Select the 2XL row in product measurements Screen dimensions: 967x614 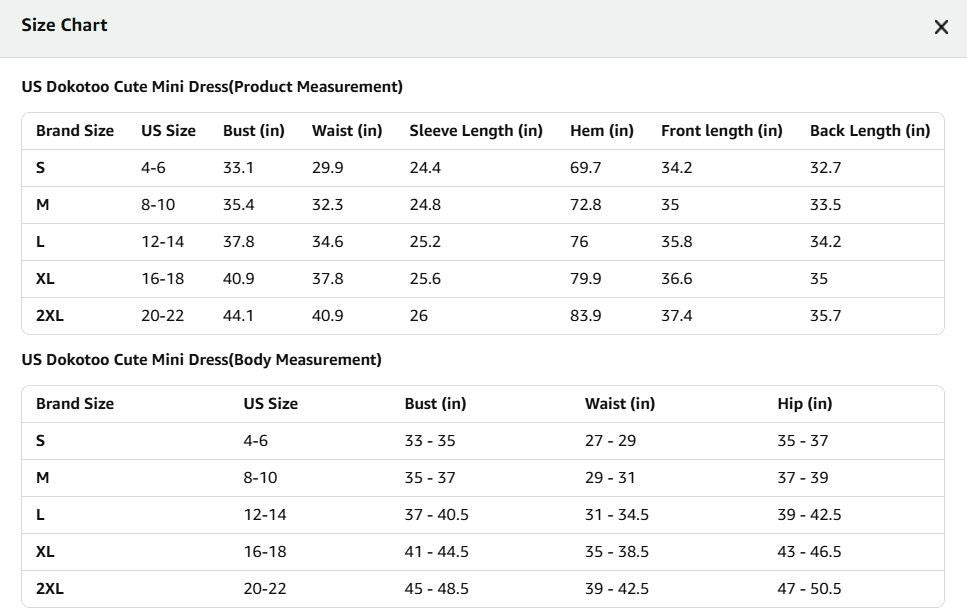tap(483, 316)
